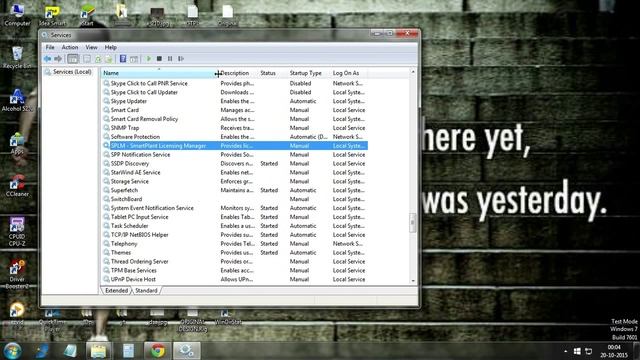The image size is (640, 360).
Task: Click the services list scroll-up arrow
Action: click(413, 72)
